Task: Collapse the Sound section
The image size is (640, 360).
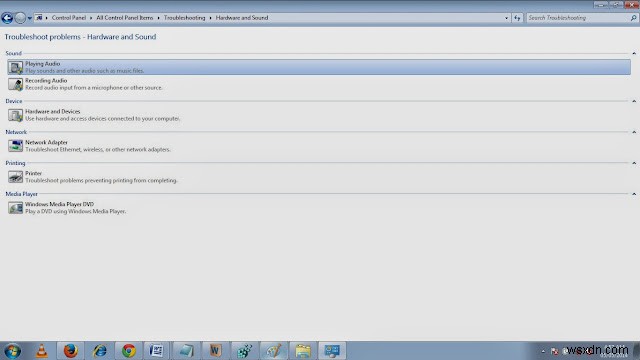Action: (x=634, y=53)
